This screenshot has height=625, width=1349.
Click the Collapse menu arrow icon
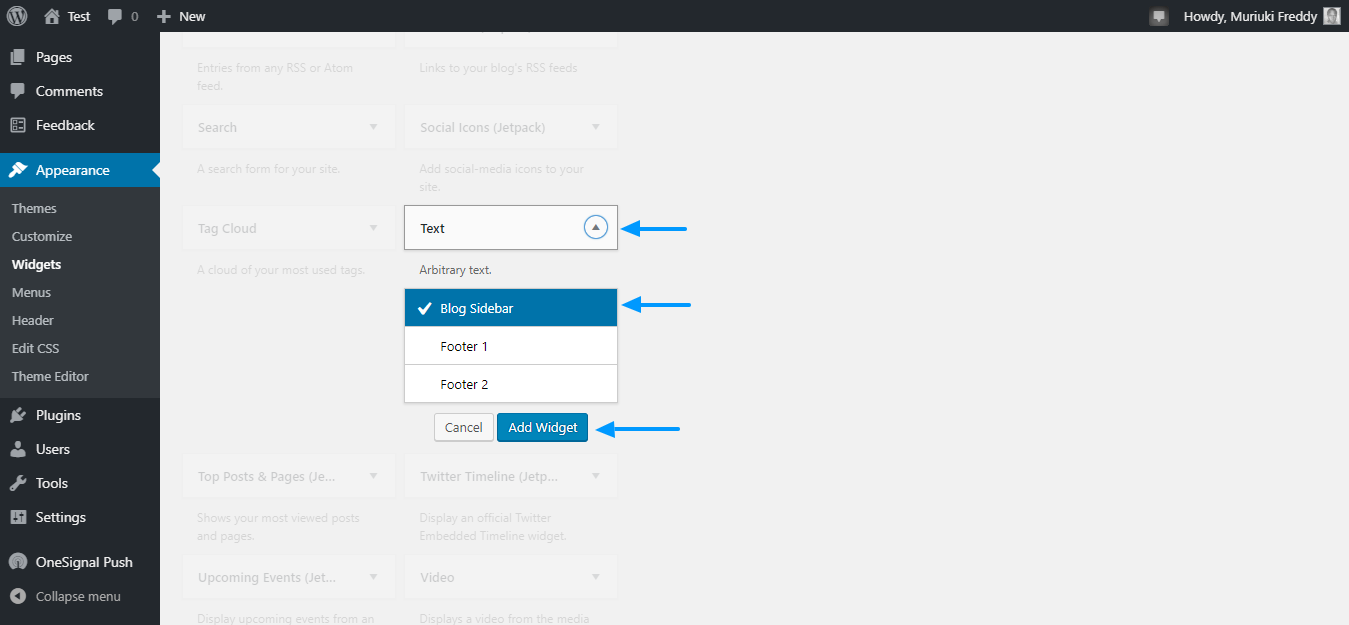pos(18,596)
